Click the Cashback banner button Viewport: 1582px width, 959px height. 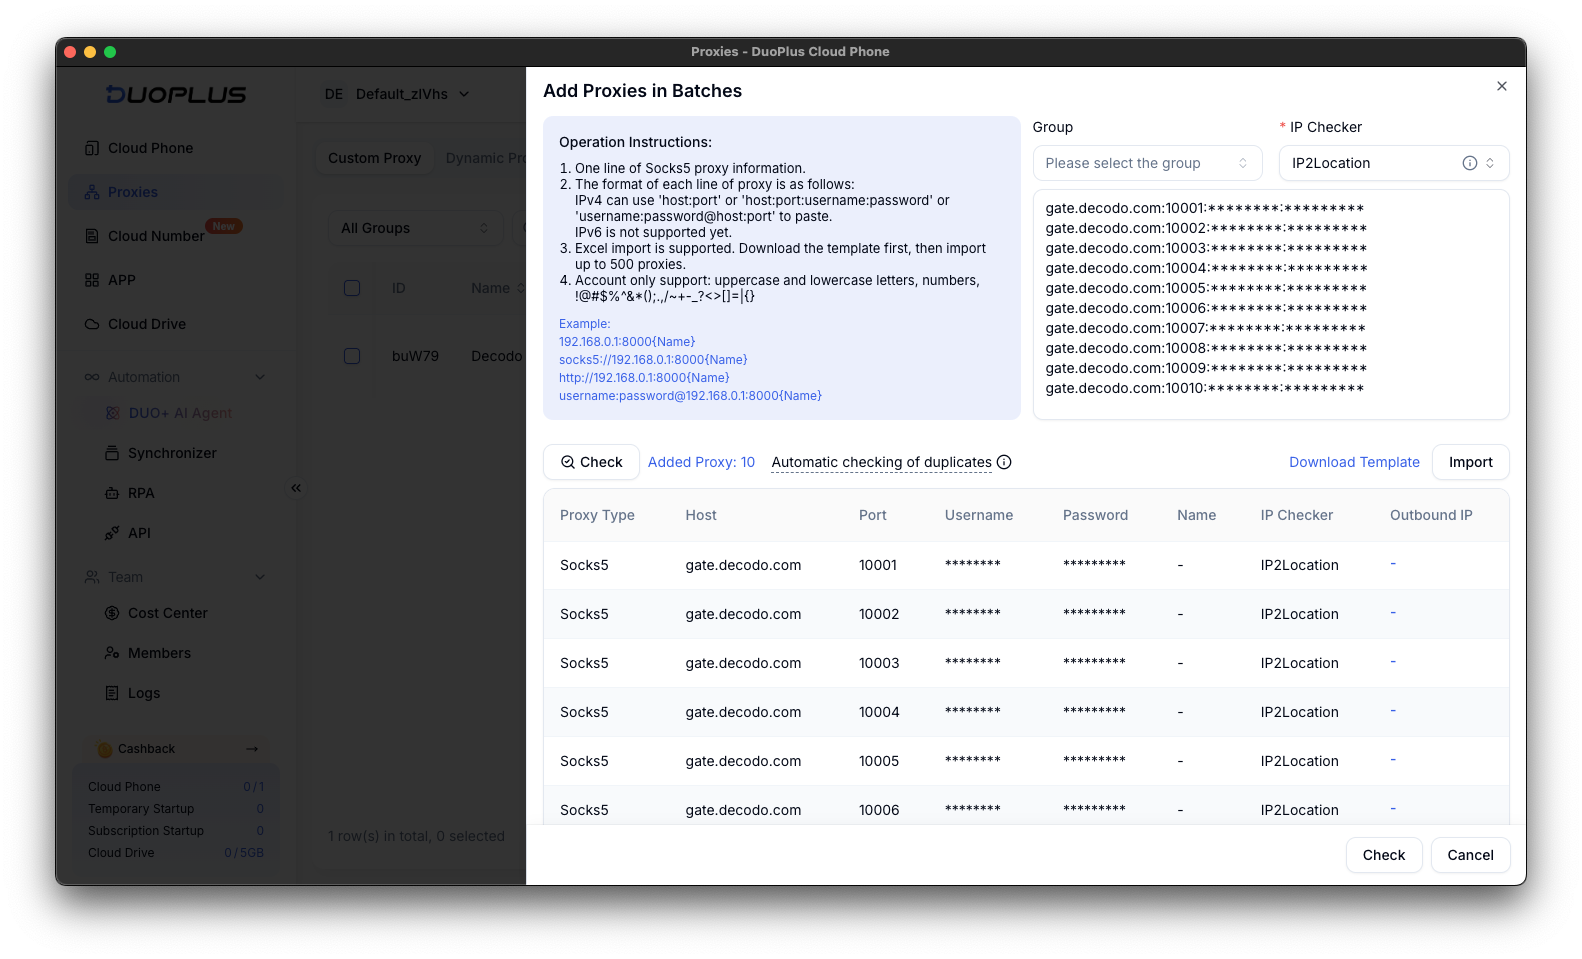click(x=176, y=749)
